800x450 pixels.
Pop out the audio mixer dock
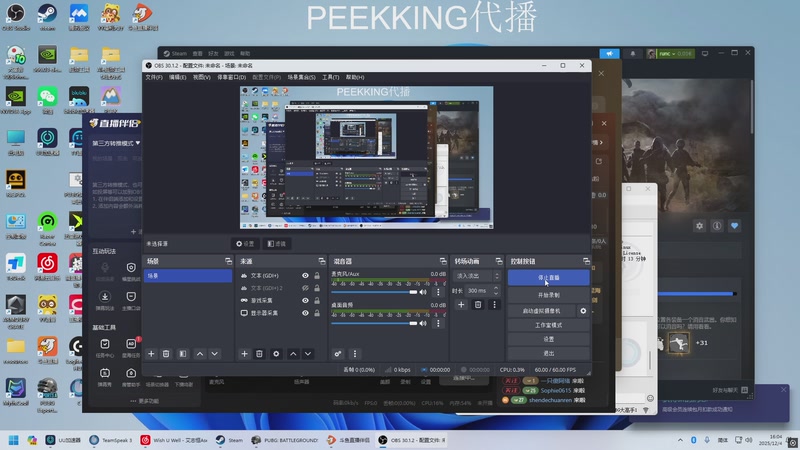click(x=443, y=261)
